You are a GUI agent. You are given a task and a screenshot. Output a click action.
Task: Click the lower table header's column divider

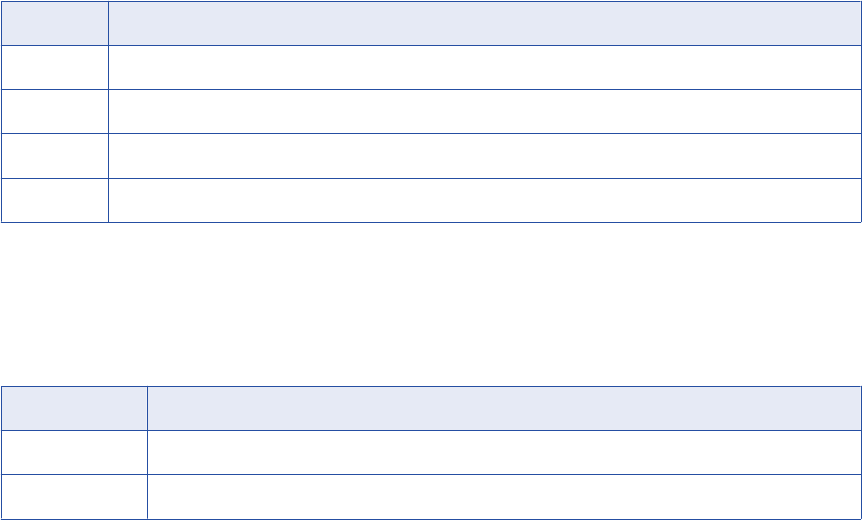click(148, 408)
